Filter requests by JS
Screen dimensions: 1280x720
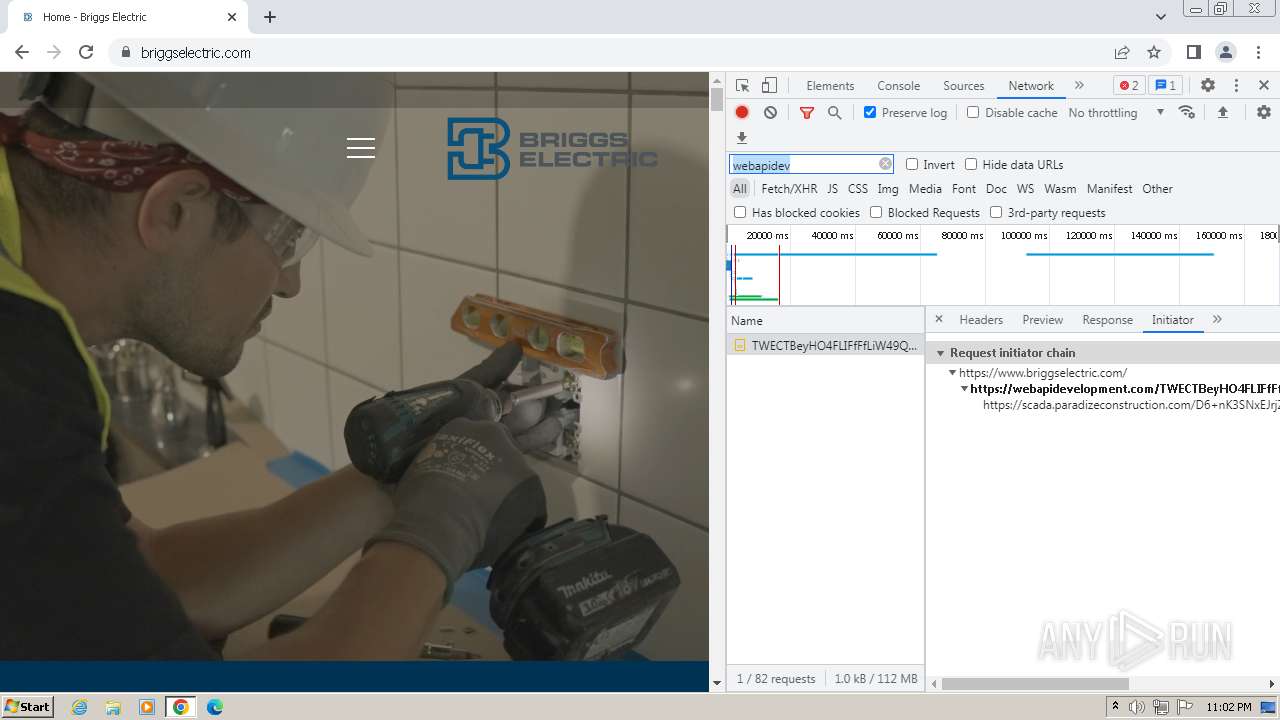(x=832, y=188)
